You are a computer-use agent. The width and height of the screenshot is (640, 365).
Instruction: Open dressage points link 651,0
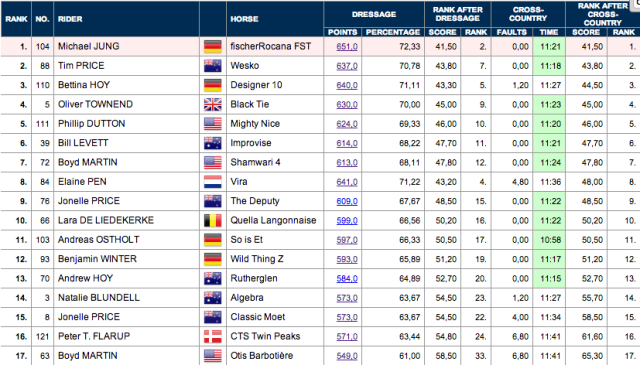(x=347, y=47)
